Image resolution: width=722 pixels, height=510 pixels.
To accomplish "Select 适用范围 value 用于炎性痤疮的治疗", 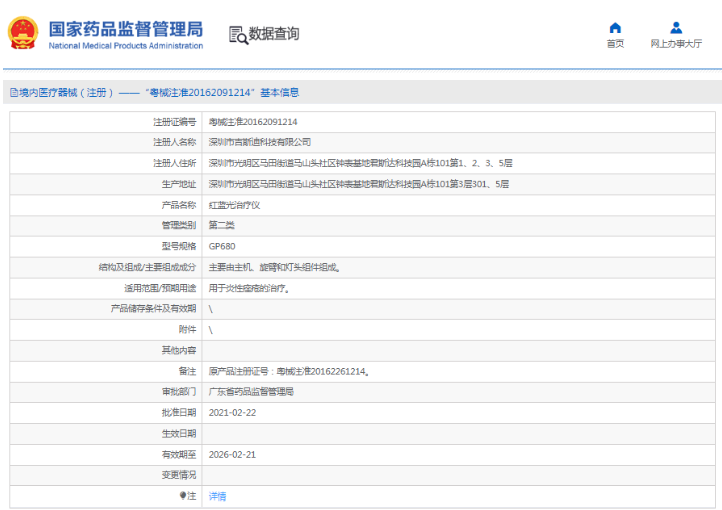I will click(249, 288).
